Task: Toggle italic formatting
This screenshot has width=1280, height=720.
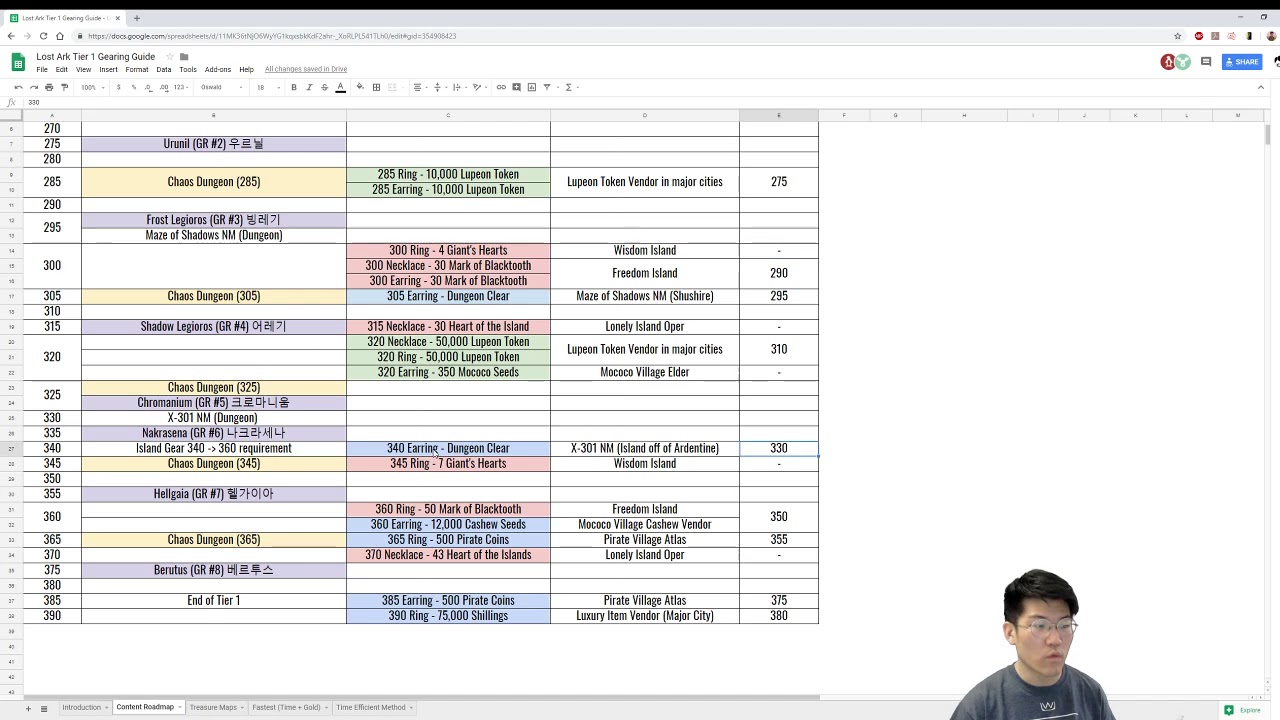Action: pos(309,87)
